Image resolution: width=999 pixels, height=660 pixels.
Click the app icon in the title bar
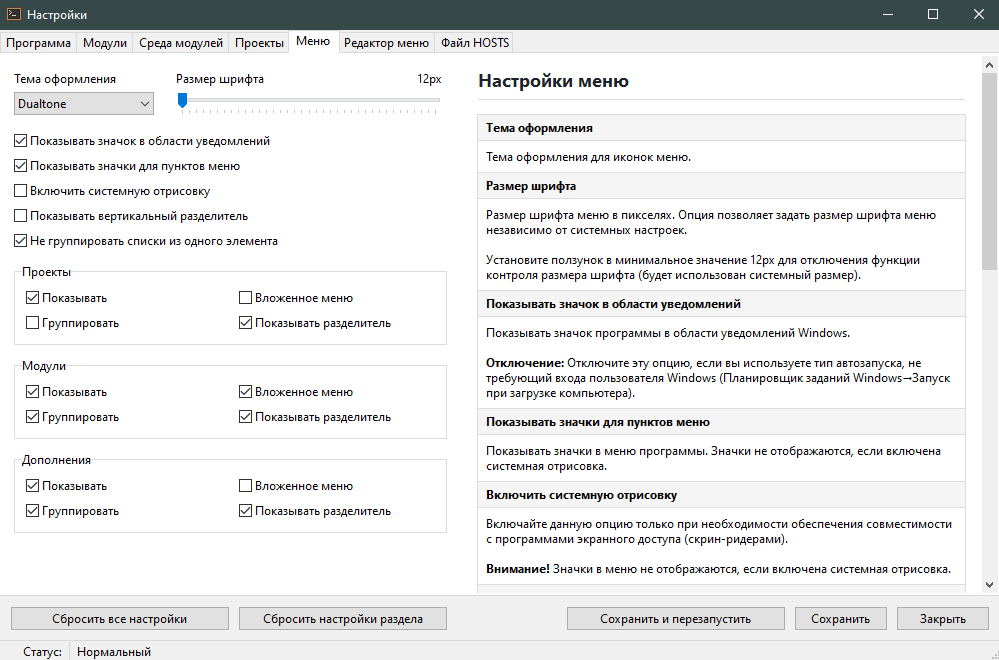coord(13,15)
